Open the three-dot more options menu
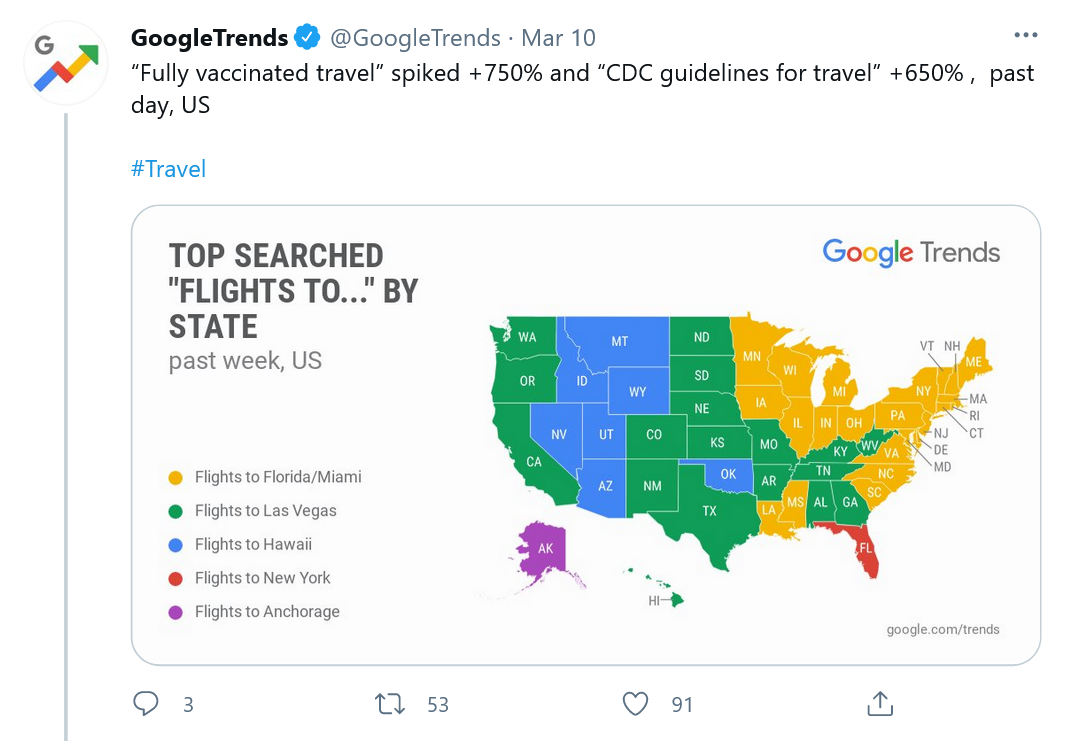Image resolution: width=1065 pixels, height=748 pixels. [x=1026, y=36]
